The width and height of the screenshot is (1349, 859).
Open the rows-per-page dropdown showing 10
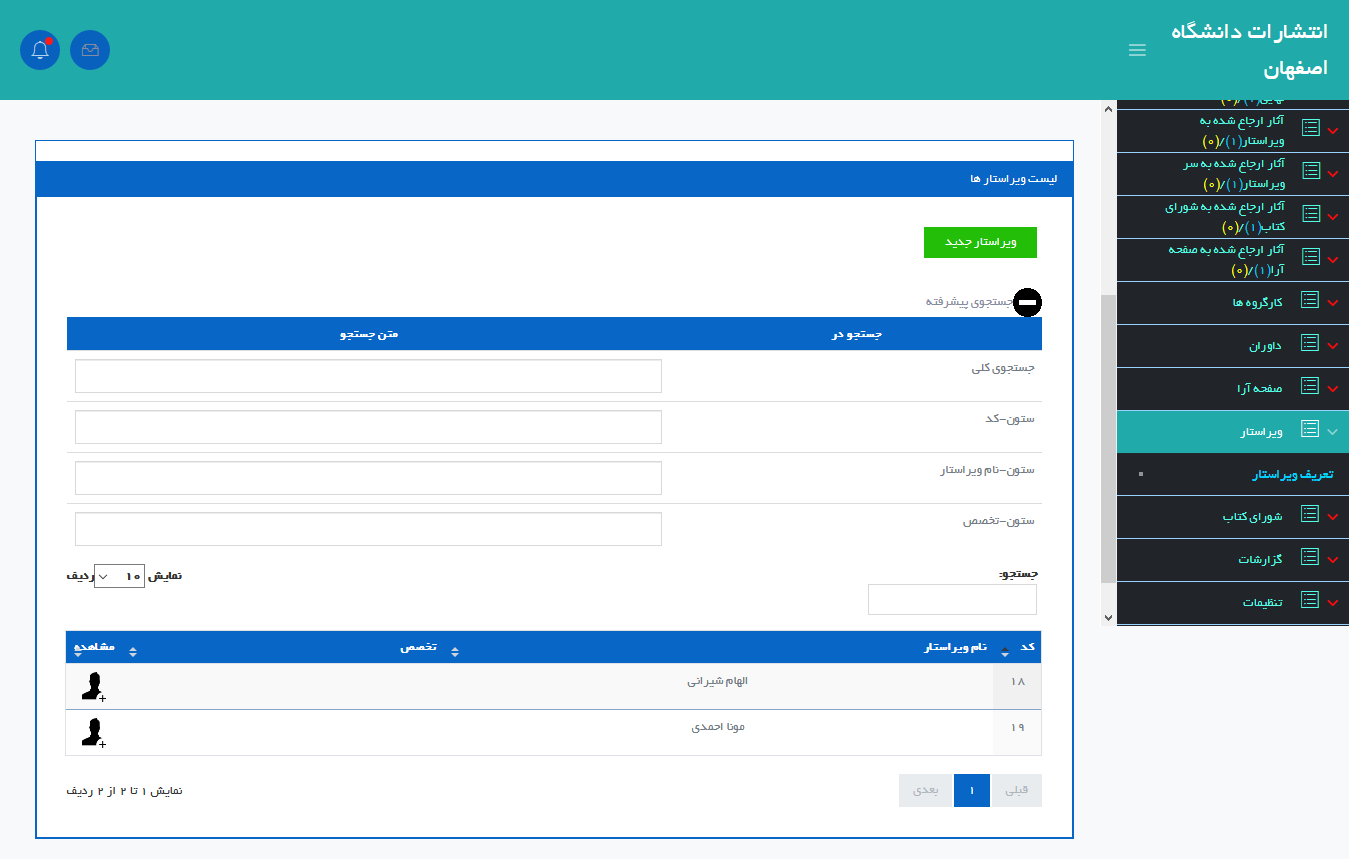coord(119,576)
